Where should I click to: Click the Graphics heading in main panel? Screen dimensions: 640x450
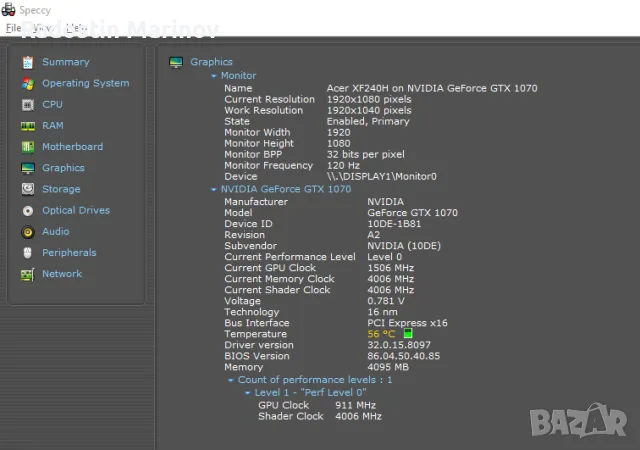pos(211,62)
